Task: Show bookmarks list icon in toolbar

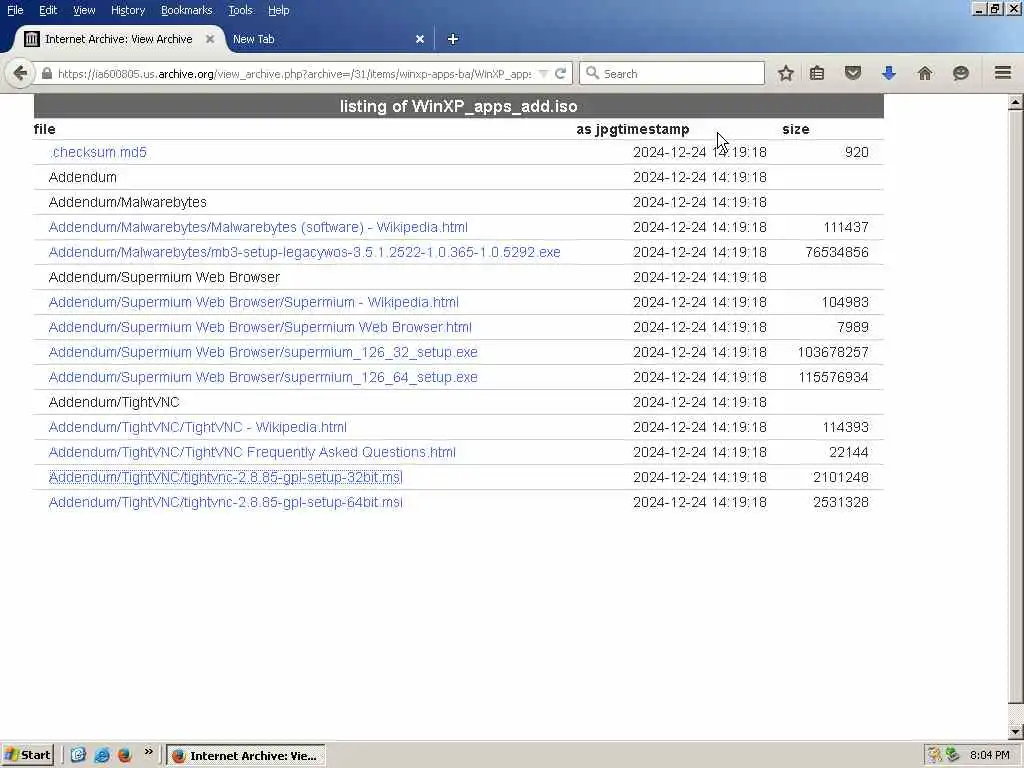Action: [817, 73]
